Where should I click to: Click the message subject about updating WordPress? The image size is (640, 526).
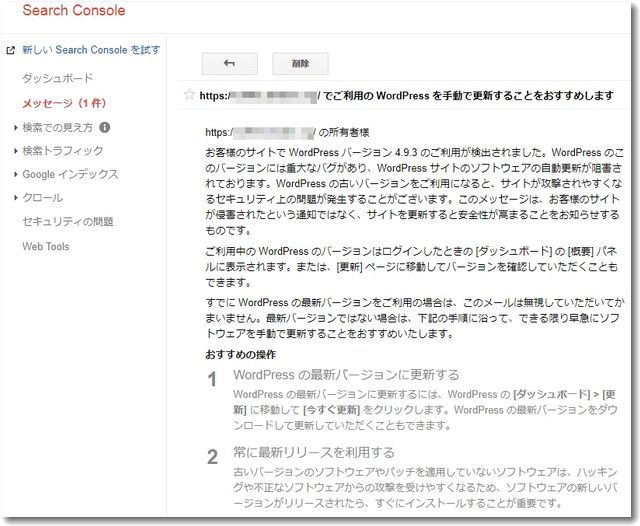pos(407,96)
